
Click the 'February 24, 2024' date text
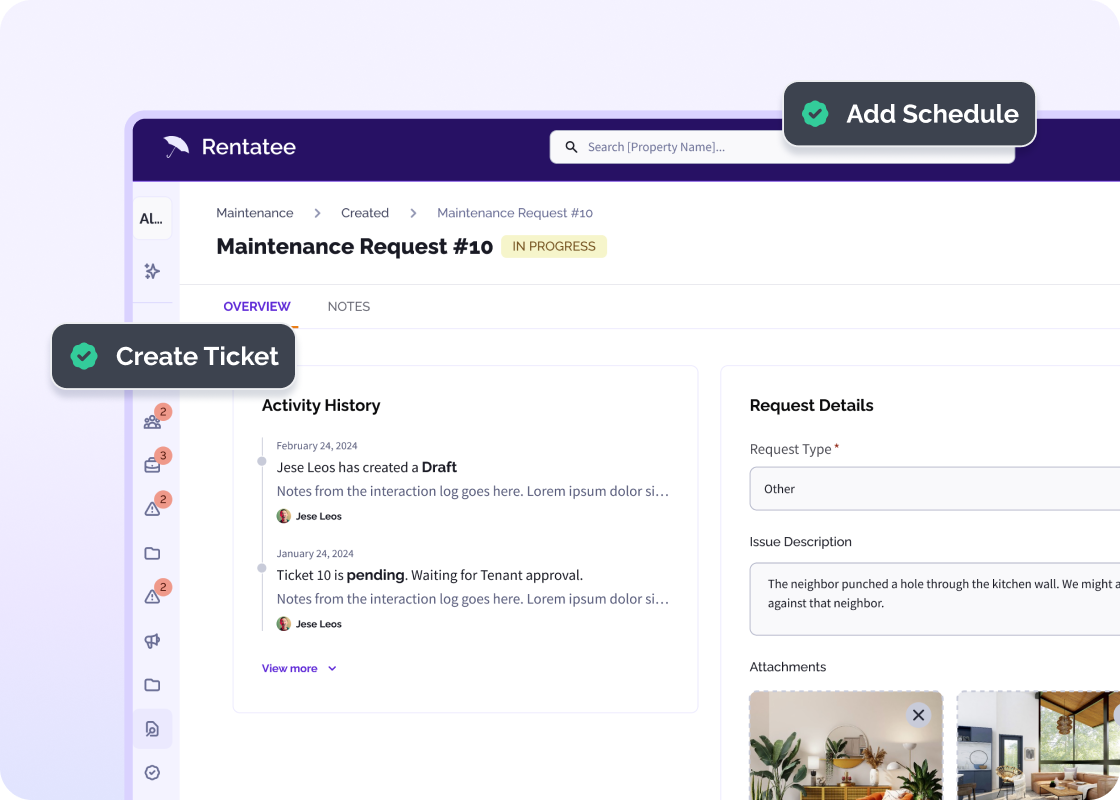[316, 446]
